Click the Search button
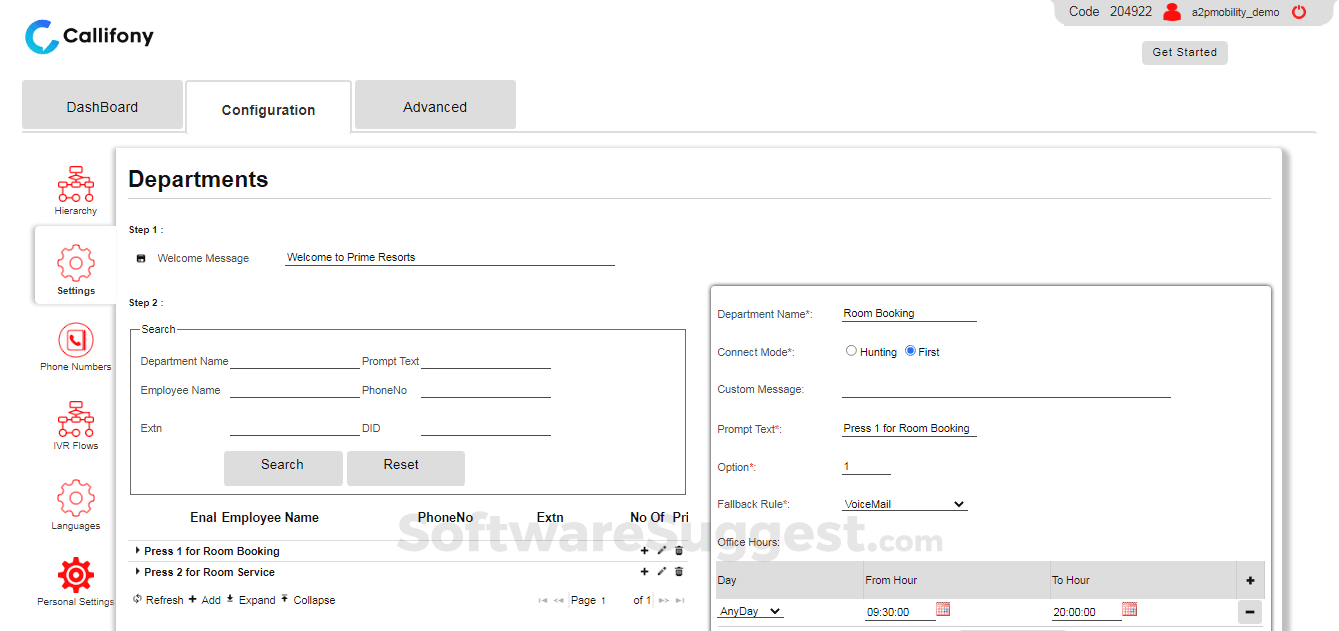Screen dimensions: 1339x631 click(282, 466)
